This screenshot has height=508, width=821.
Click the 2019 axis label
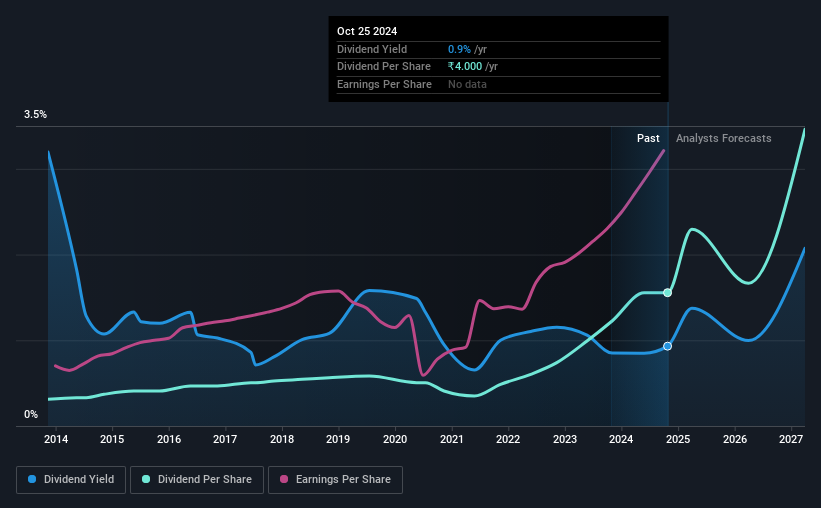click(x=338, y=439)
